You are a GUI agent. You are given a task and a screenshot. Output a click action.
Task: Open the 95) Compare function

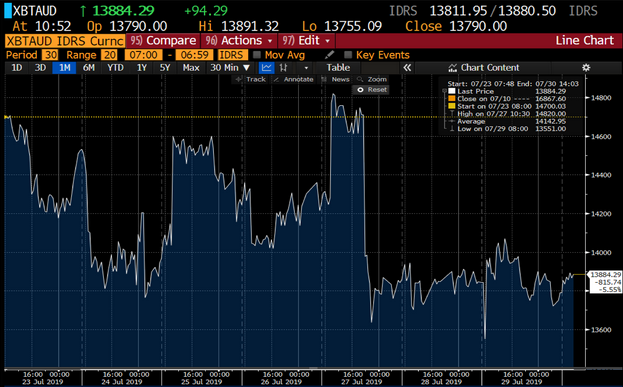pyautogui.click(x=163, y=41)
